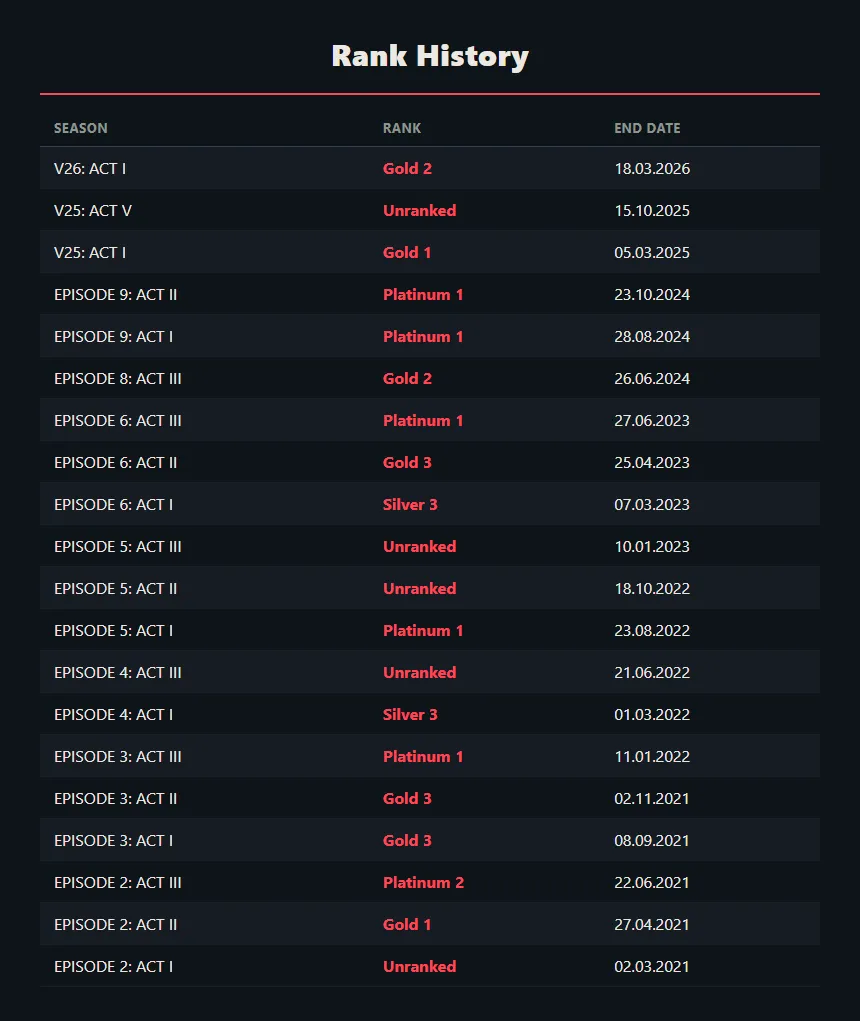The height and width of the screenshot is (1021, 860).
Task: Click Unranked rank dated 15.10.2025
Action: (x=419, y=210)
